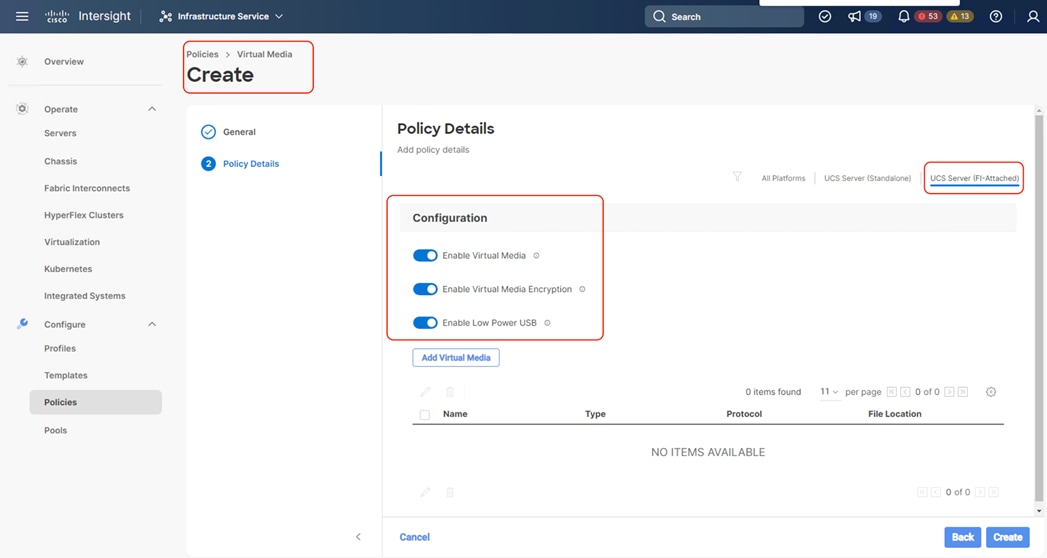Open Templates in sidebar
The image size is (1047, 558).
click(x=66, y=375)
